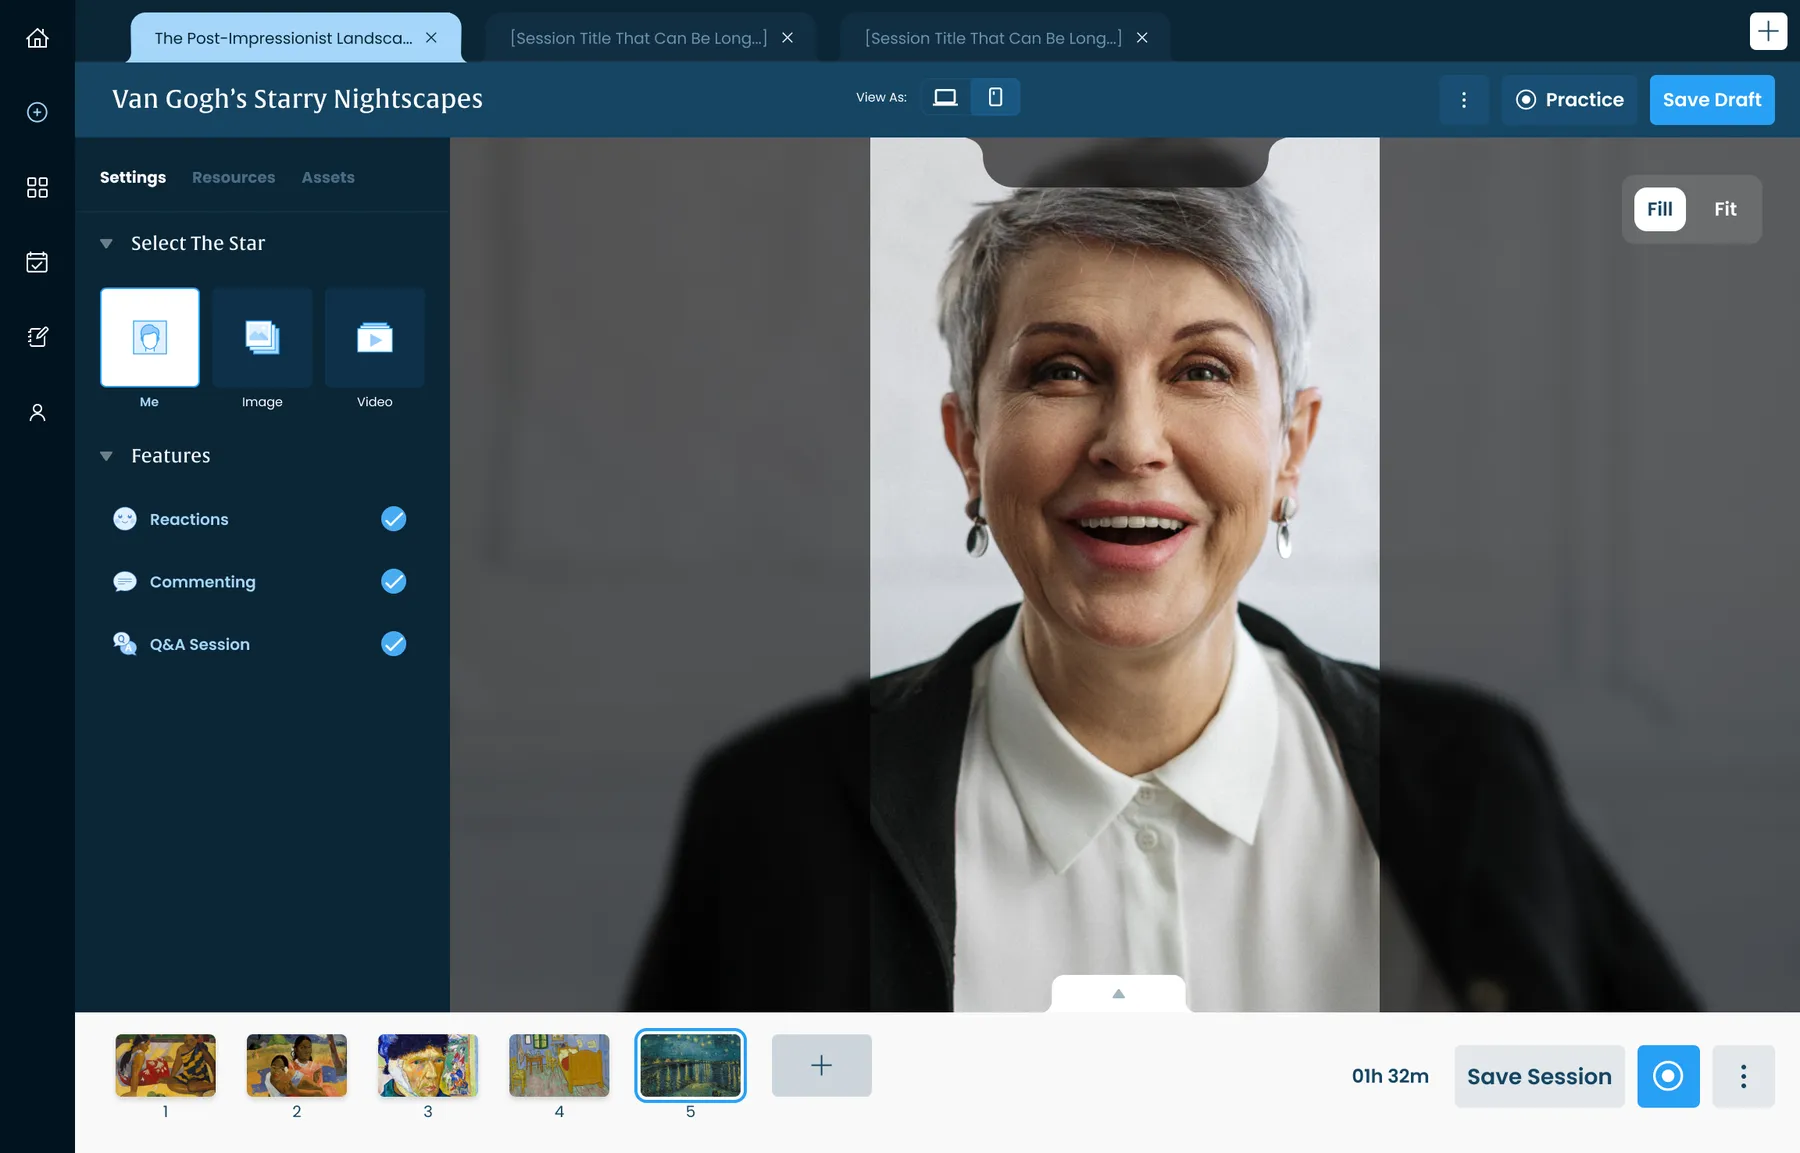Open the calendar schedule icon
Image resolution: width=1800 pixels, height=1153 pixels.
(x=37, y=262)
